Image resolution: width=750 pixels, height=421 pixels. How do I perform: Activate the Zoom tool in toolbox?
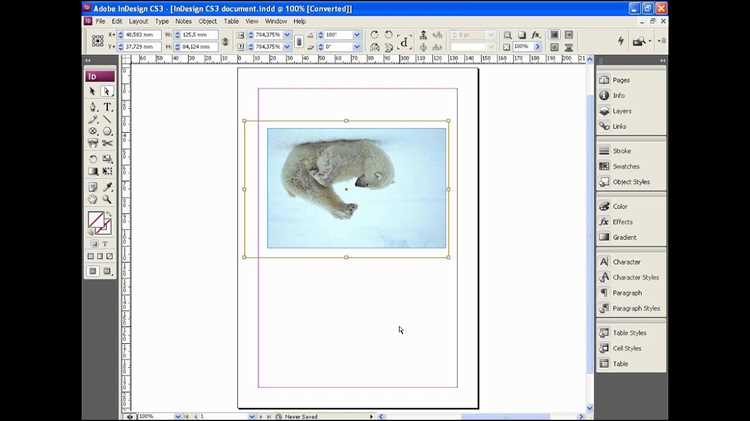point(107,199)
